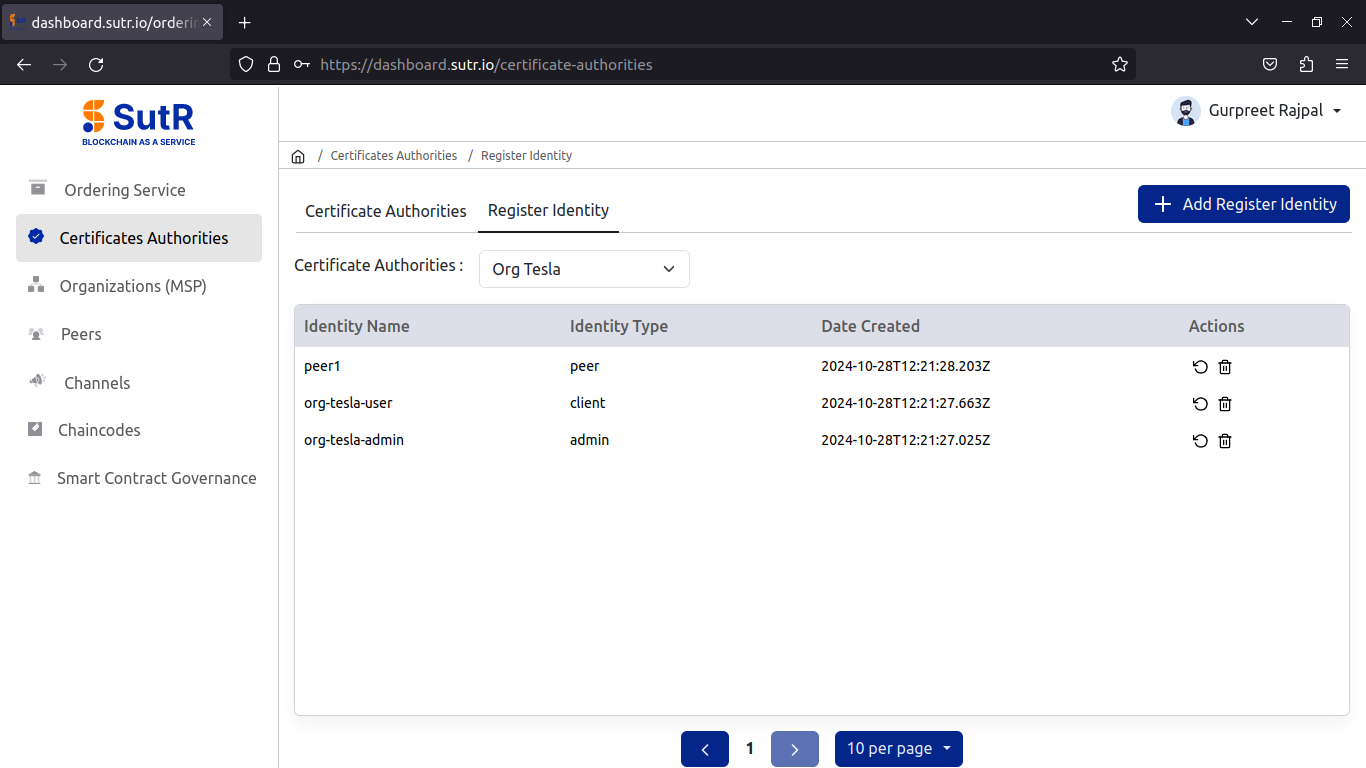Viewport: 1366px width, 768px height.
Task: Go to the home breadcrumb icon
Action: [x=298, y=156]
